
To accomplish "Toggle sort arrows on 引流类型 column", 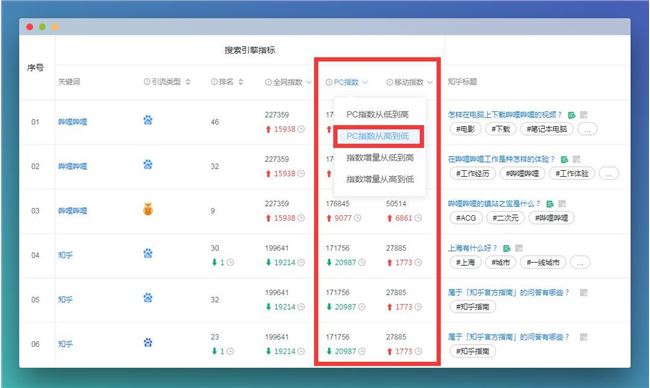I will pyautogui.click(x=188, y=82).
